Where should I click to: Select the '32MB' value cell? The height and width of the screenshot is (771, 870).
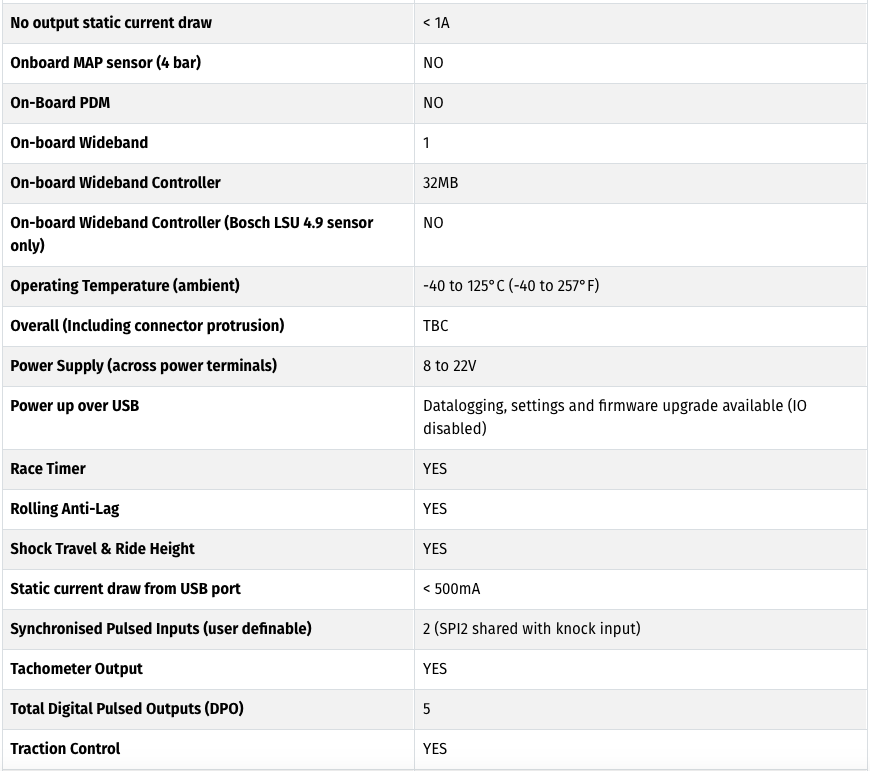tap(440, 183)
